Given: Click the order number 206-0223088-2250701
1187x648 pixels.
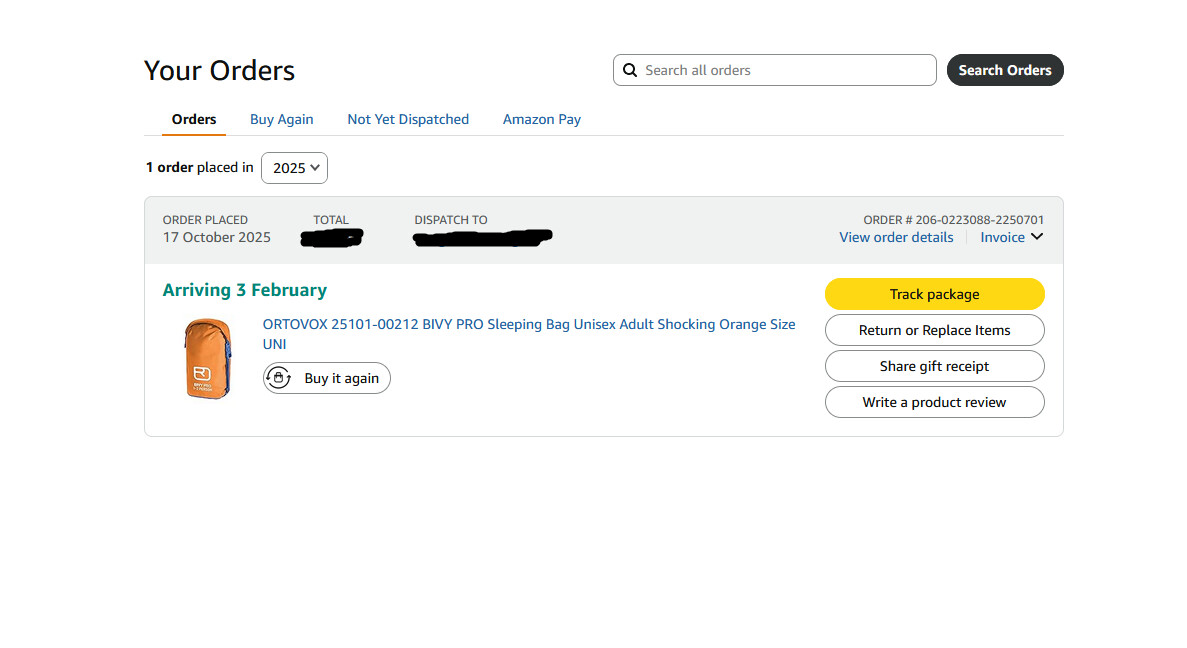Looking at the screenshot, I should 979,220.
